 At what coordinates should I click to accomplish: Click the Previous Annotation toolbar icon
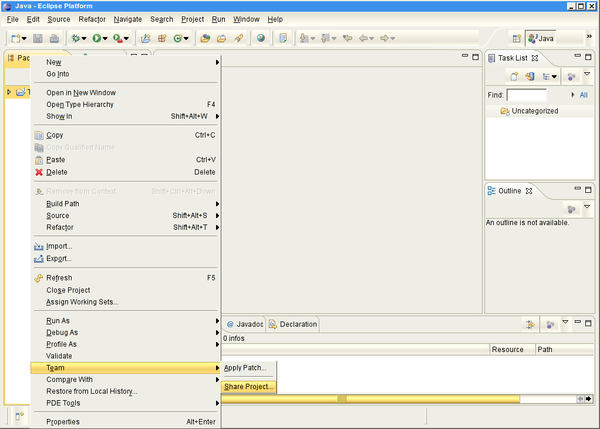point(325,38)
